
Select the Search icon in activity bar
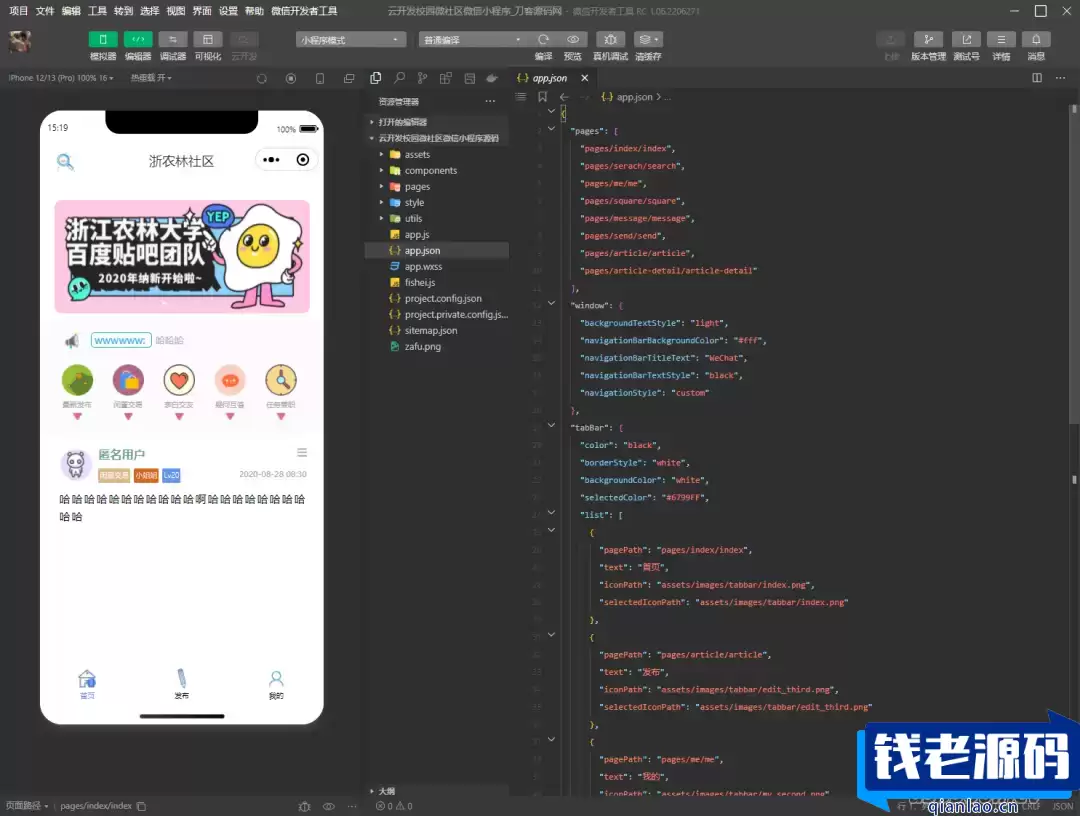click(399, 78)
